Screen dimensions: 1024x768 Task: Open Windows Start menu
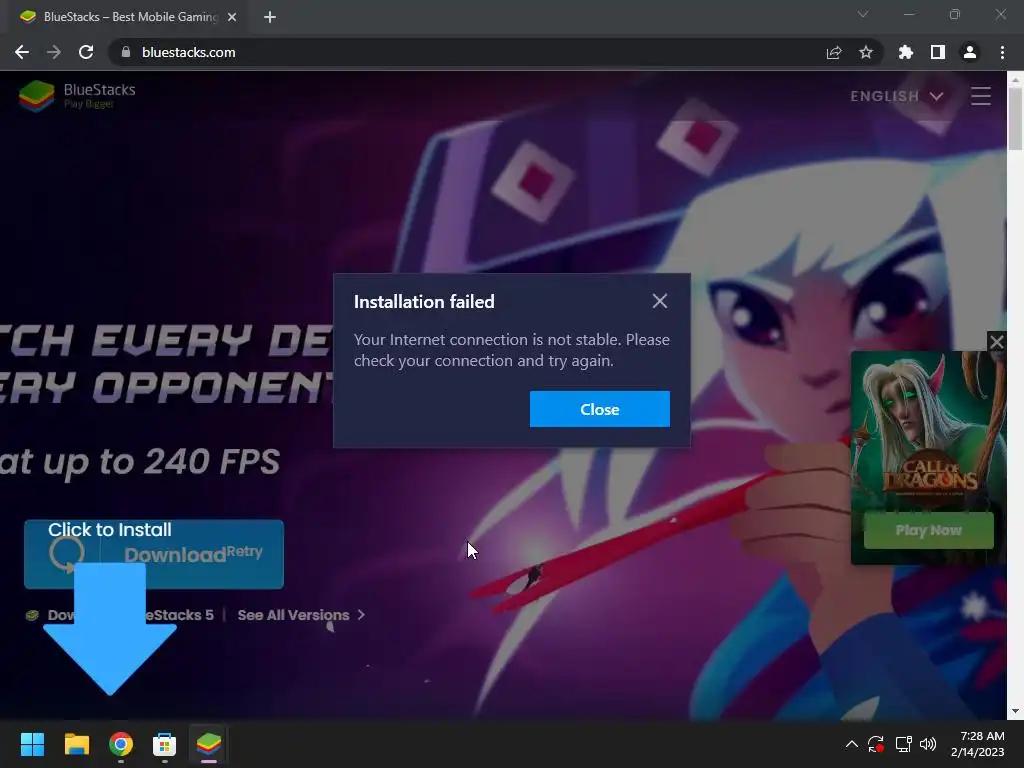click(x=32, y=744)
